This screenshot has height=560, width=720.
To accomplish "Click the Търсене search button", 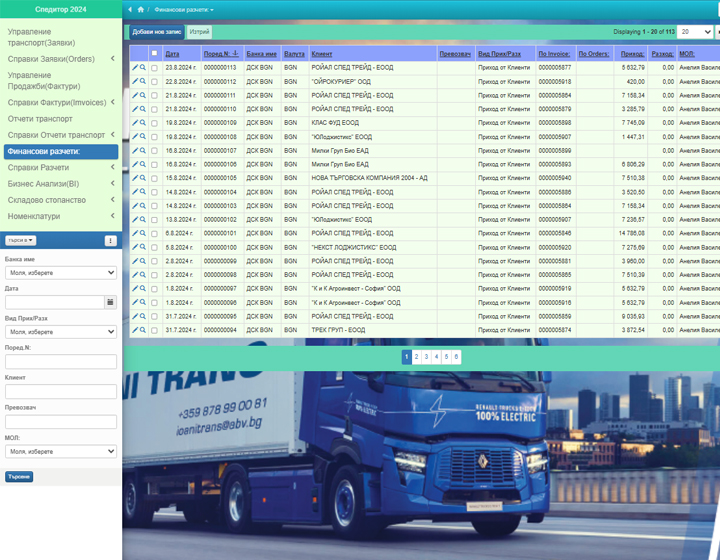I will (19, 476).
